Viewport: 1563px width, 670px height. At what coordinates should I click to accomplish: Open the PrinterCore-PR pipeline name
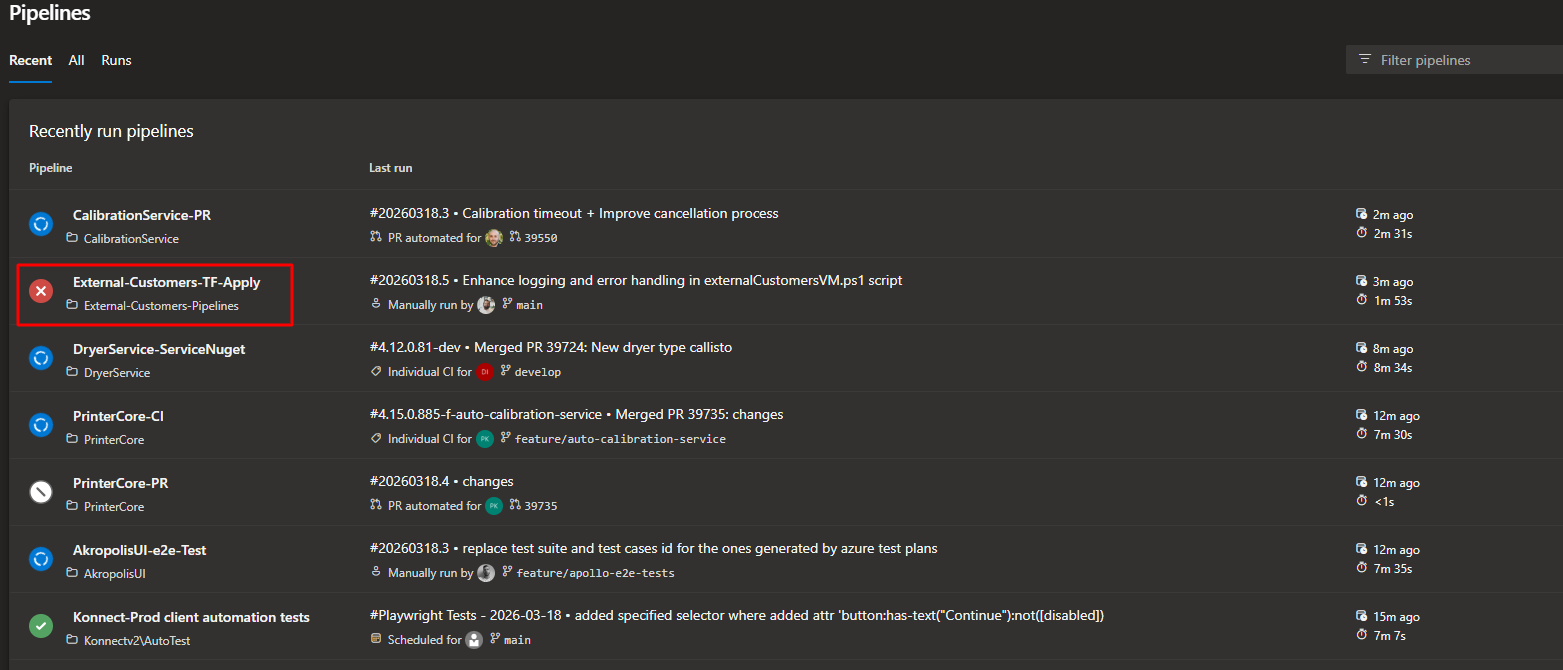click(x=120, y=484)
